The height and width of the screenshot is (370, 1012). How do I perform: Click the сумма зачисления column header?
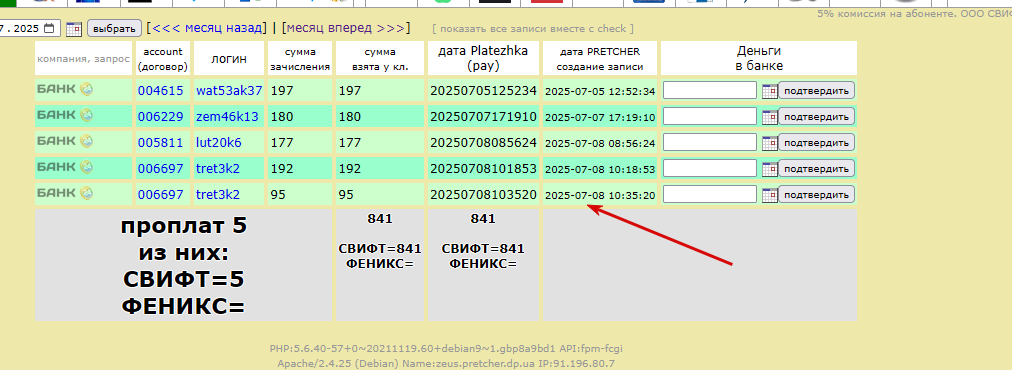300,58
